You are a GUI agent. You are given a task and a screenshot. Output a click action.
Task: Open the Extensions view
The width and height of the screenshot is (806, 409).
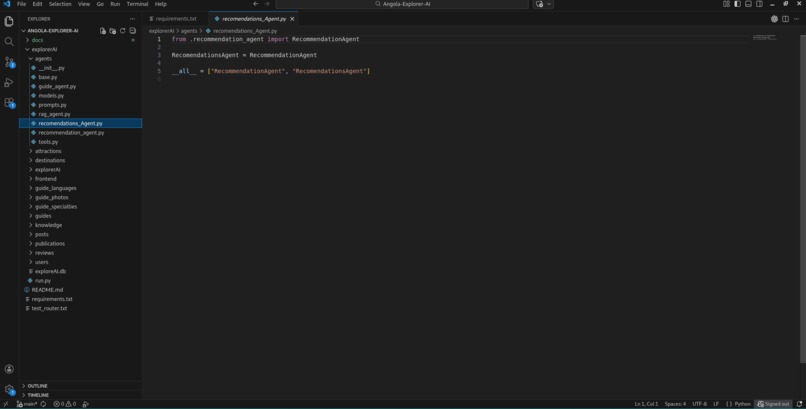[9, 103]
